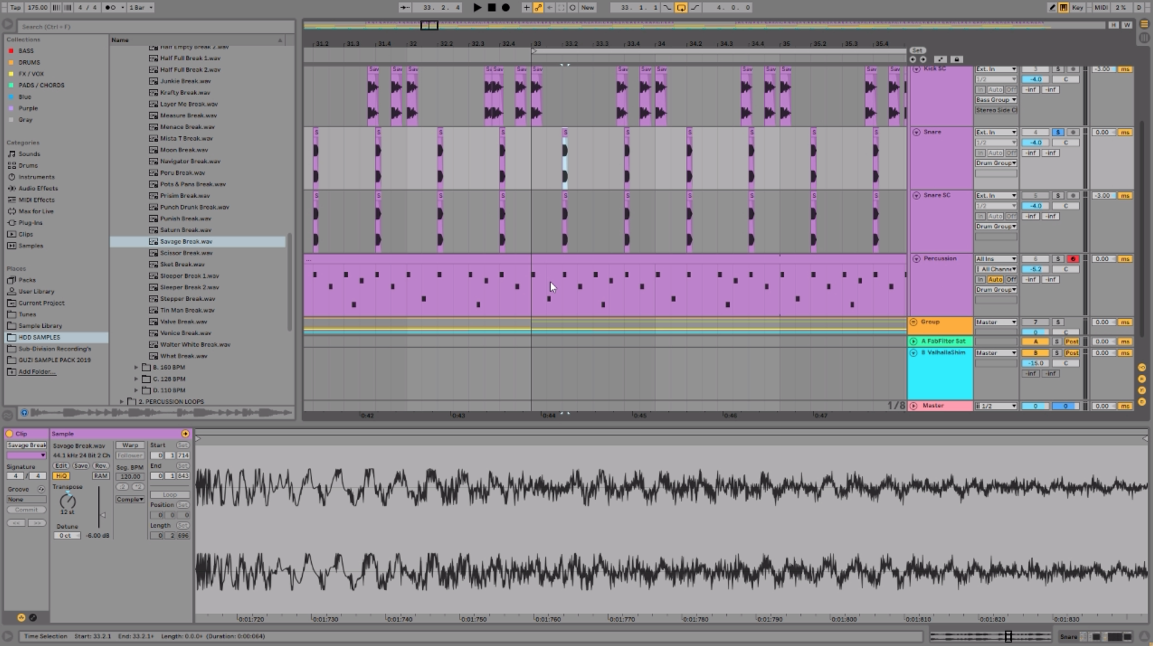
Task: Open the Drums category
Action: tap(29, 165)
